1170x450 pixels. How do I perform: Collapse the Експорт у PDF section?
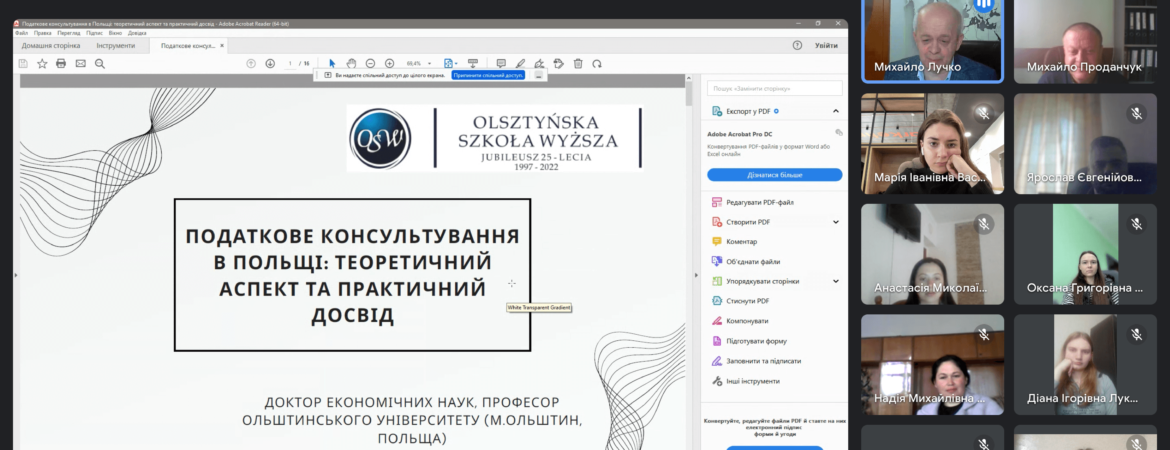coord(836,111)
